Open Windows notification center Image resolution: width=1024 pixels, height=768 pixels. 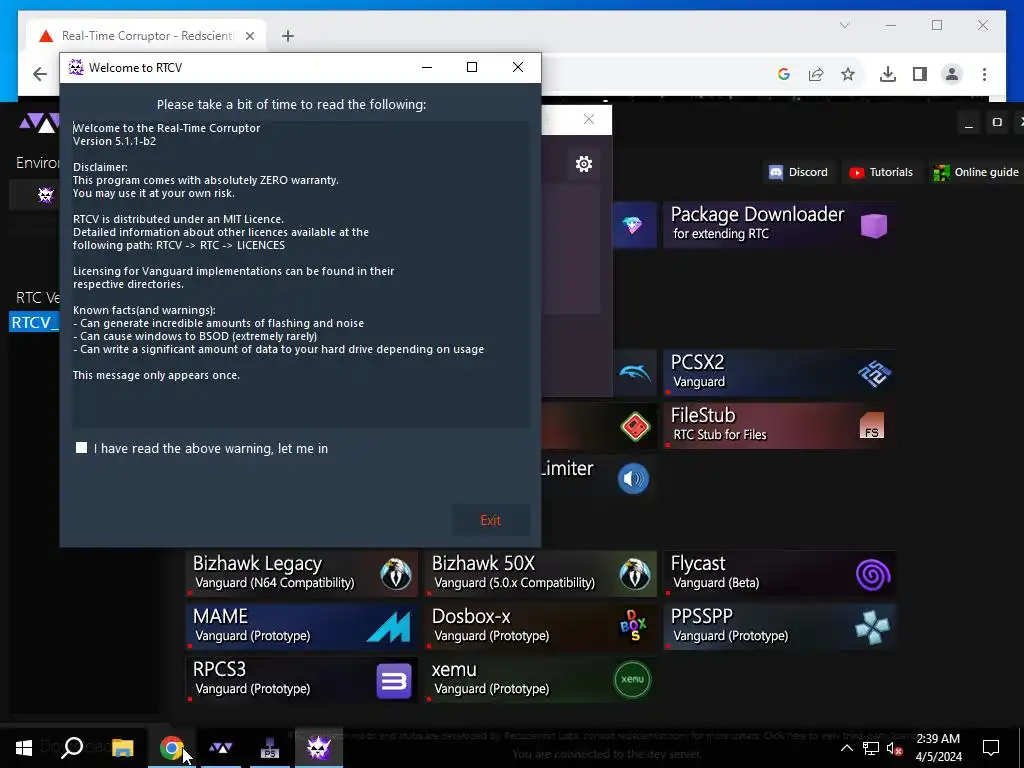pos(991,748)
